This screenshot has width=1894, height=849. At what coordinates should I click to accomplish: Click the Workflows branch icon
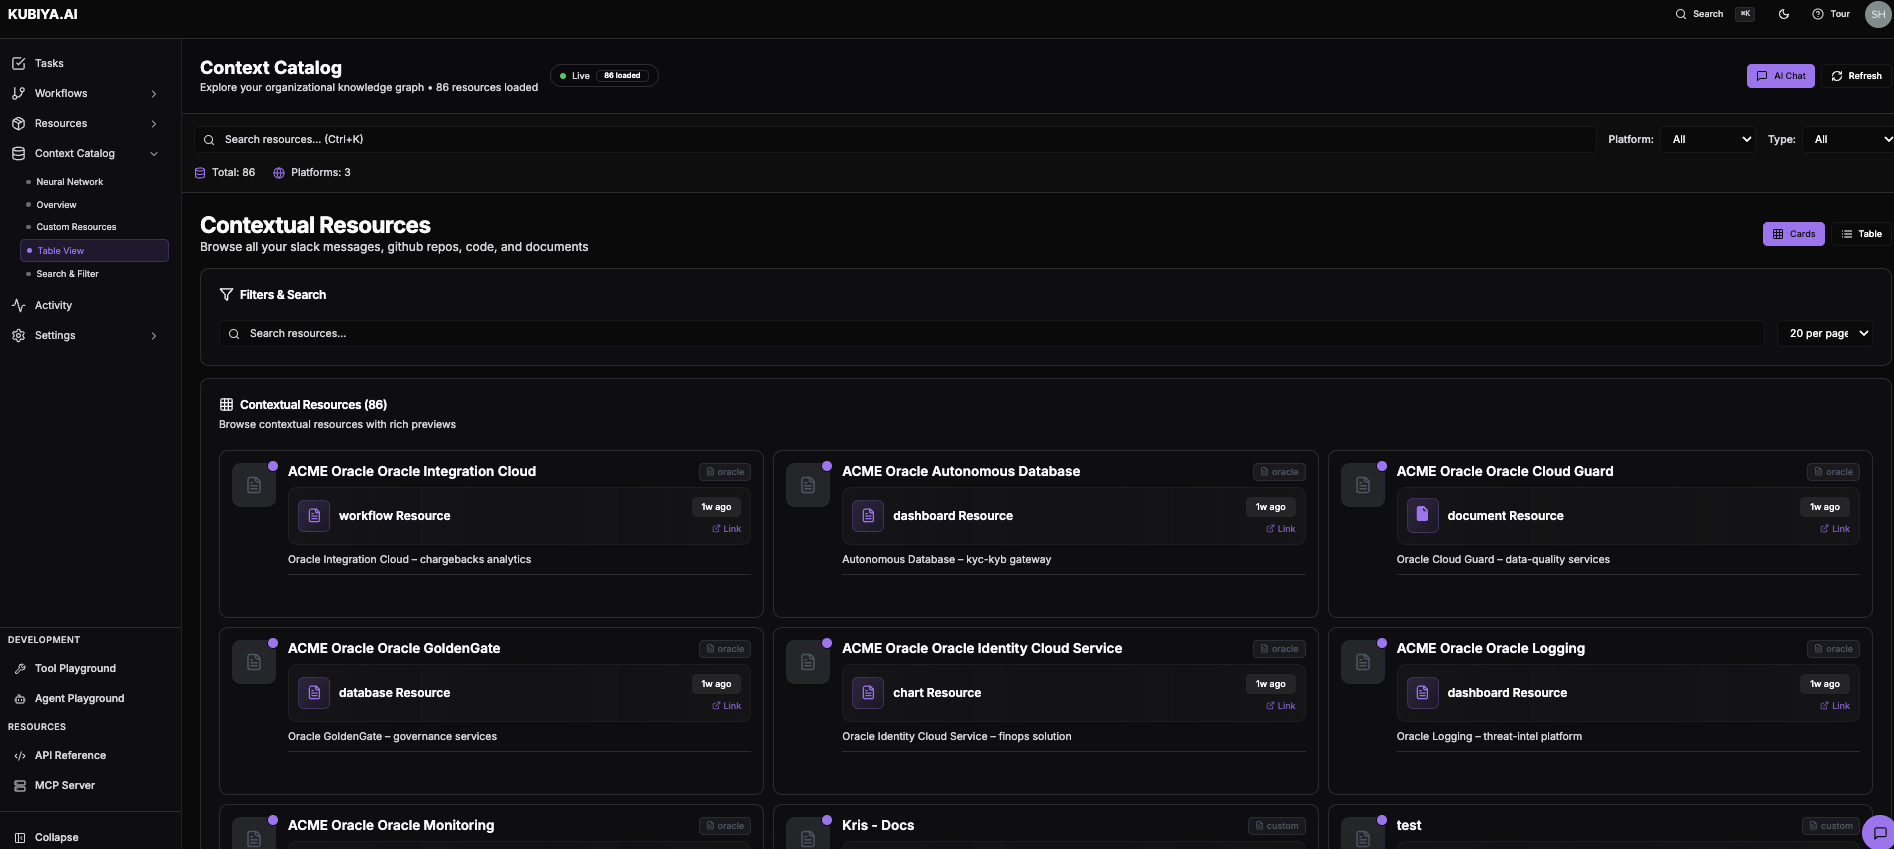click(x=18, y=93)
